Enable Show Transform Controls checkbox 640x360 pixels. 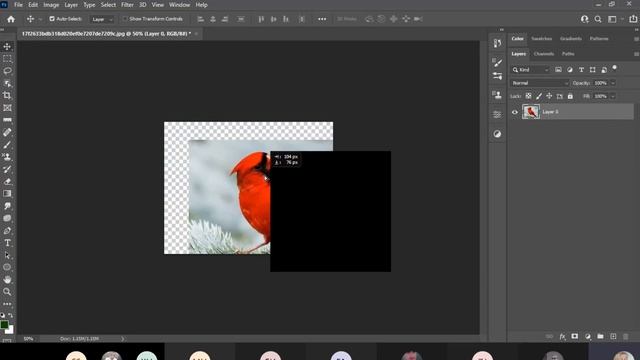125,19
